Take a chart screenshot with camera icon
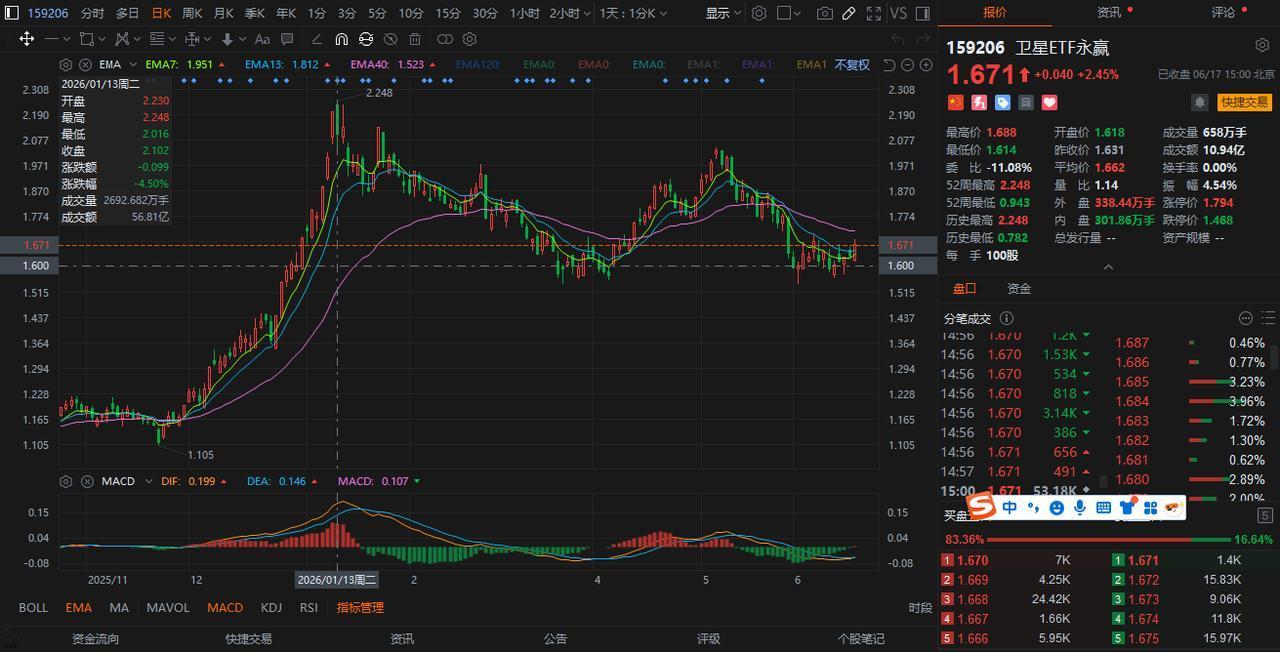The height and width of the screenshot is (652, 1280). [x=824, y=13]
